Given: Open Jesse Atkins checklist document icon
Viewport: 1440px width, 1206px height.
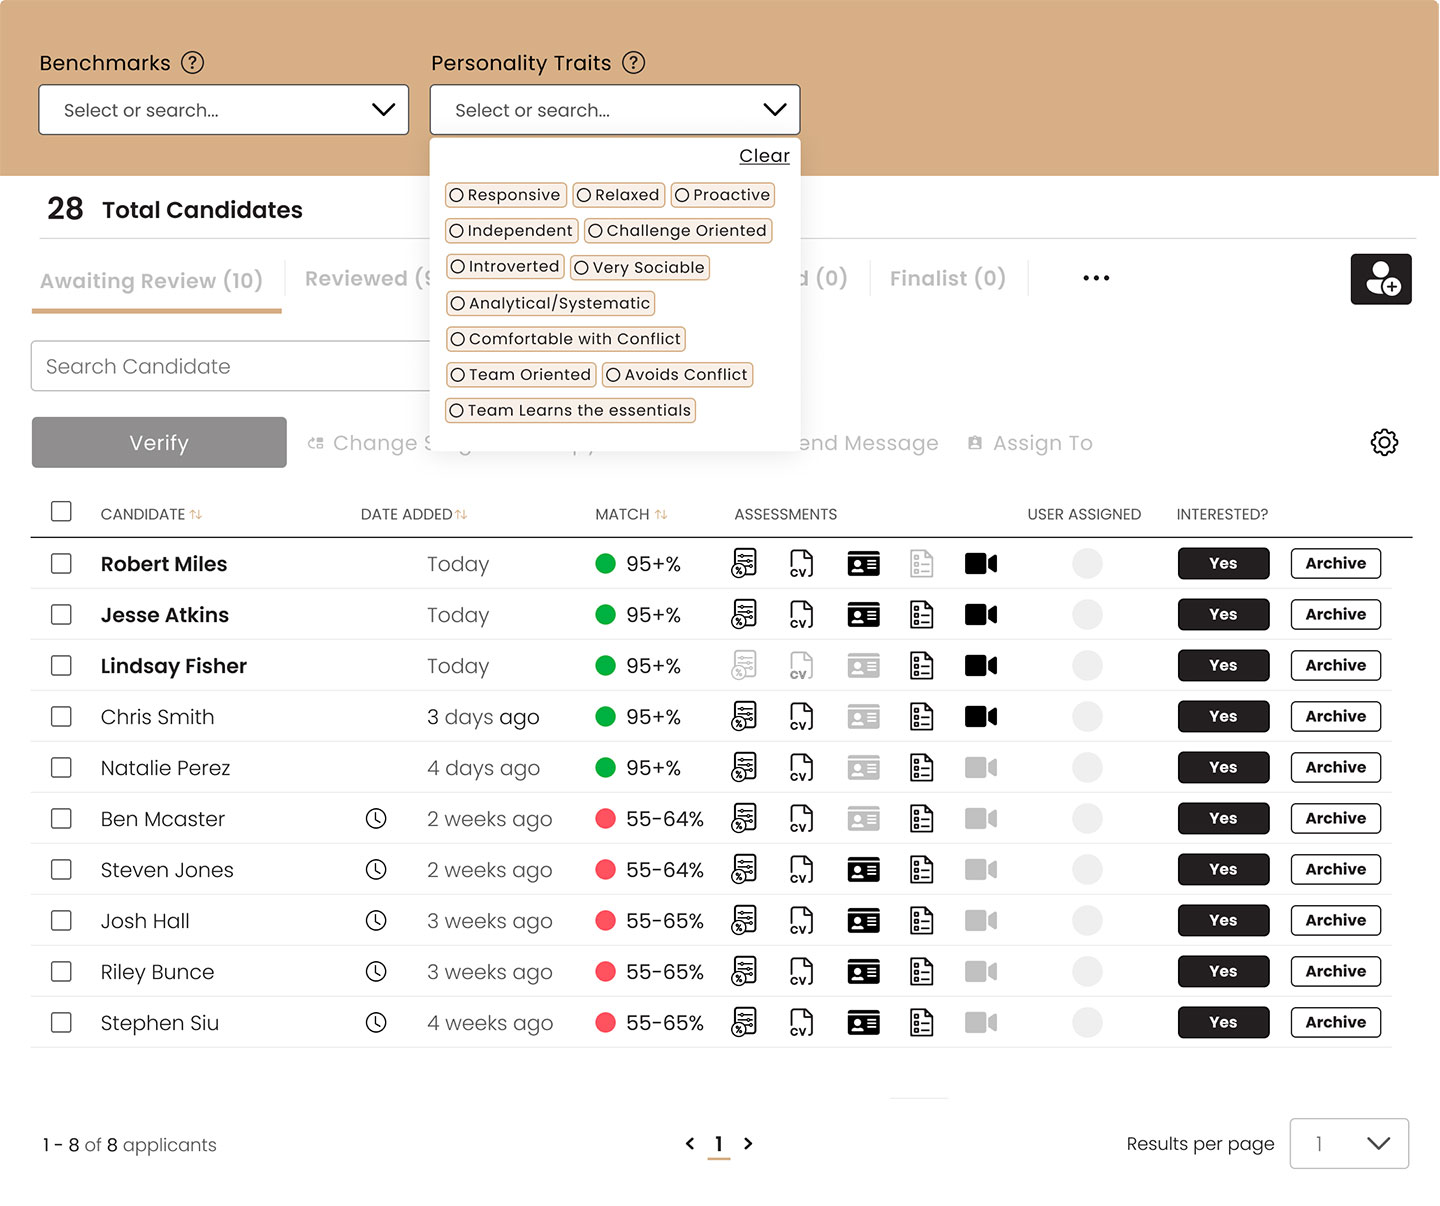Looking at the screenshot, I should click(x=922, y=615).
